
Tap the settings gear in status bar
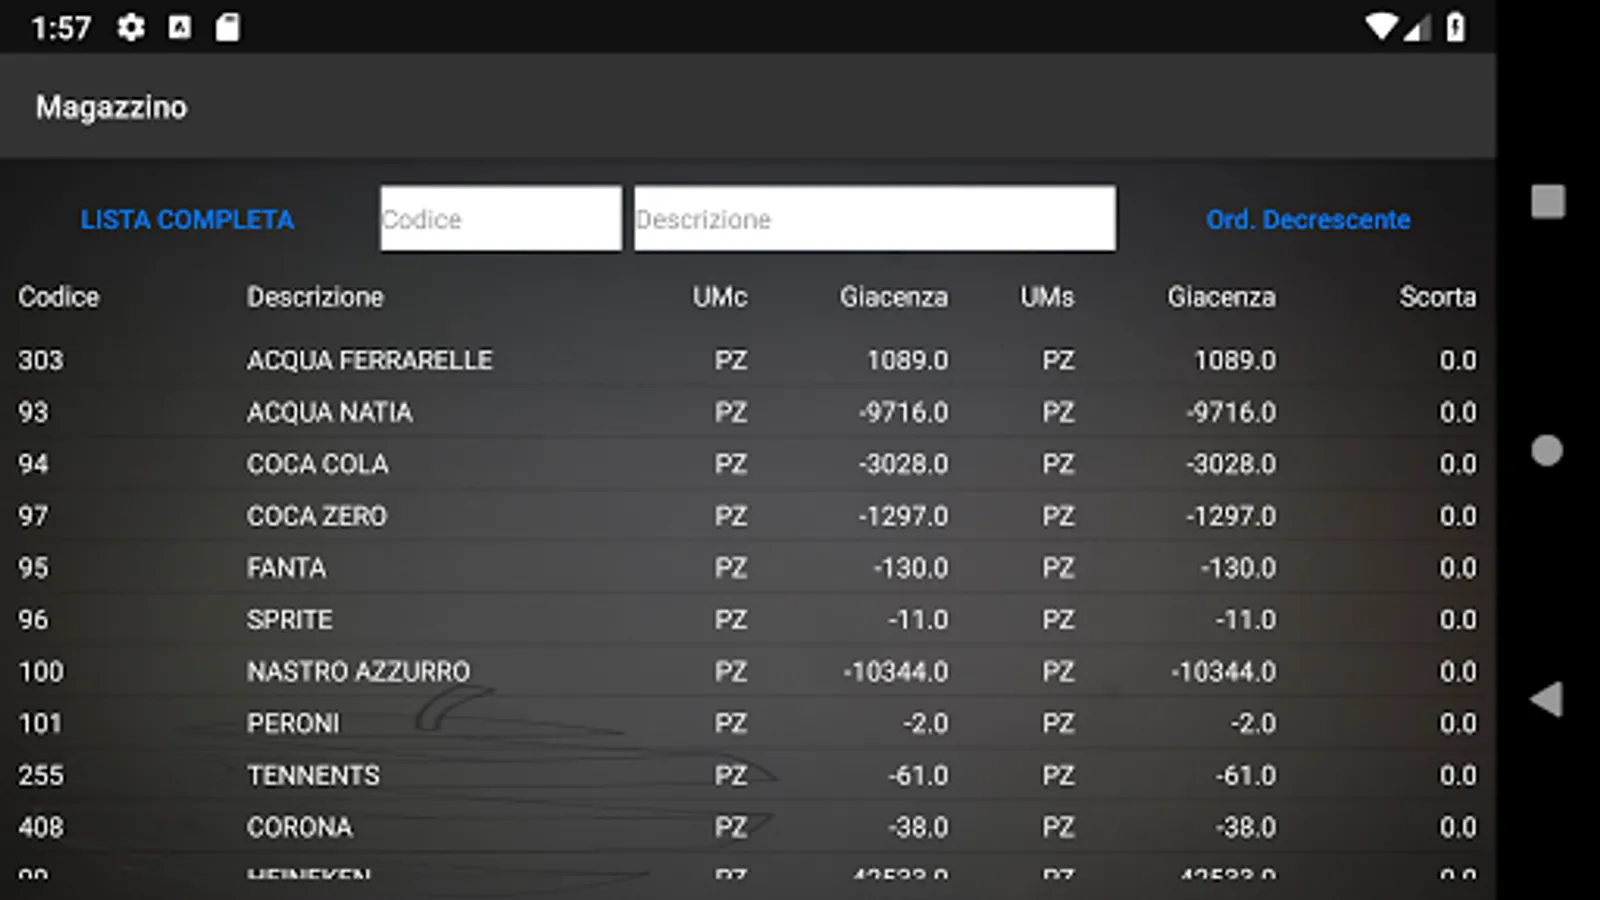point(130,27)
